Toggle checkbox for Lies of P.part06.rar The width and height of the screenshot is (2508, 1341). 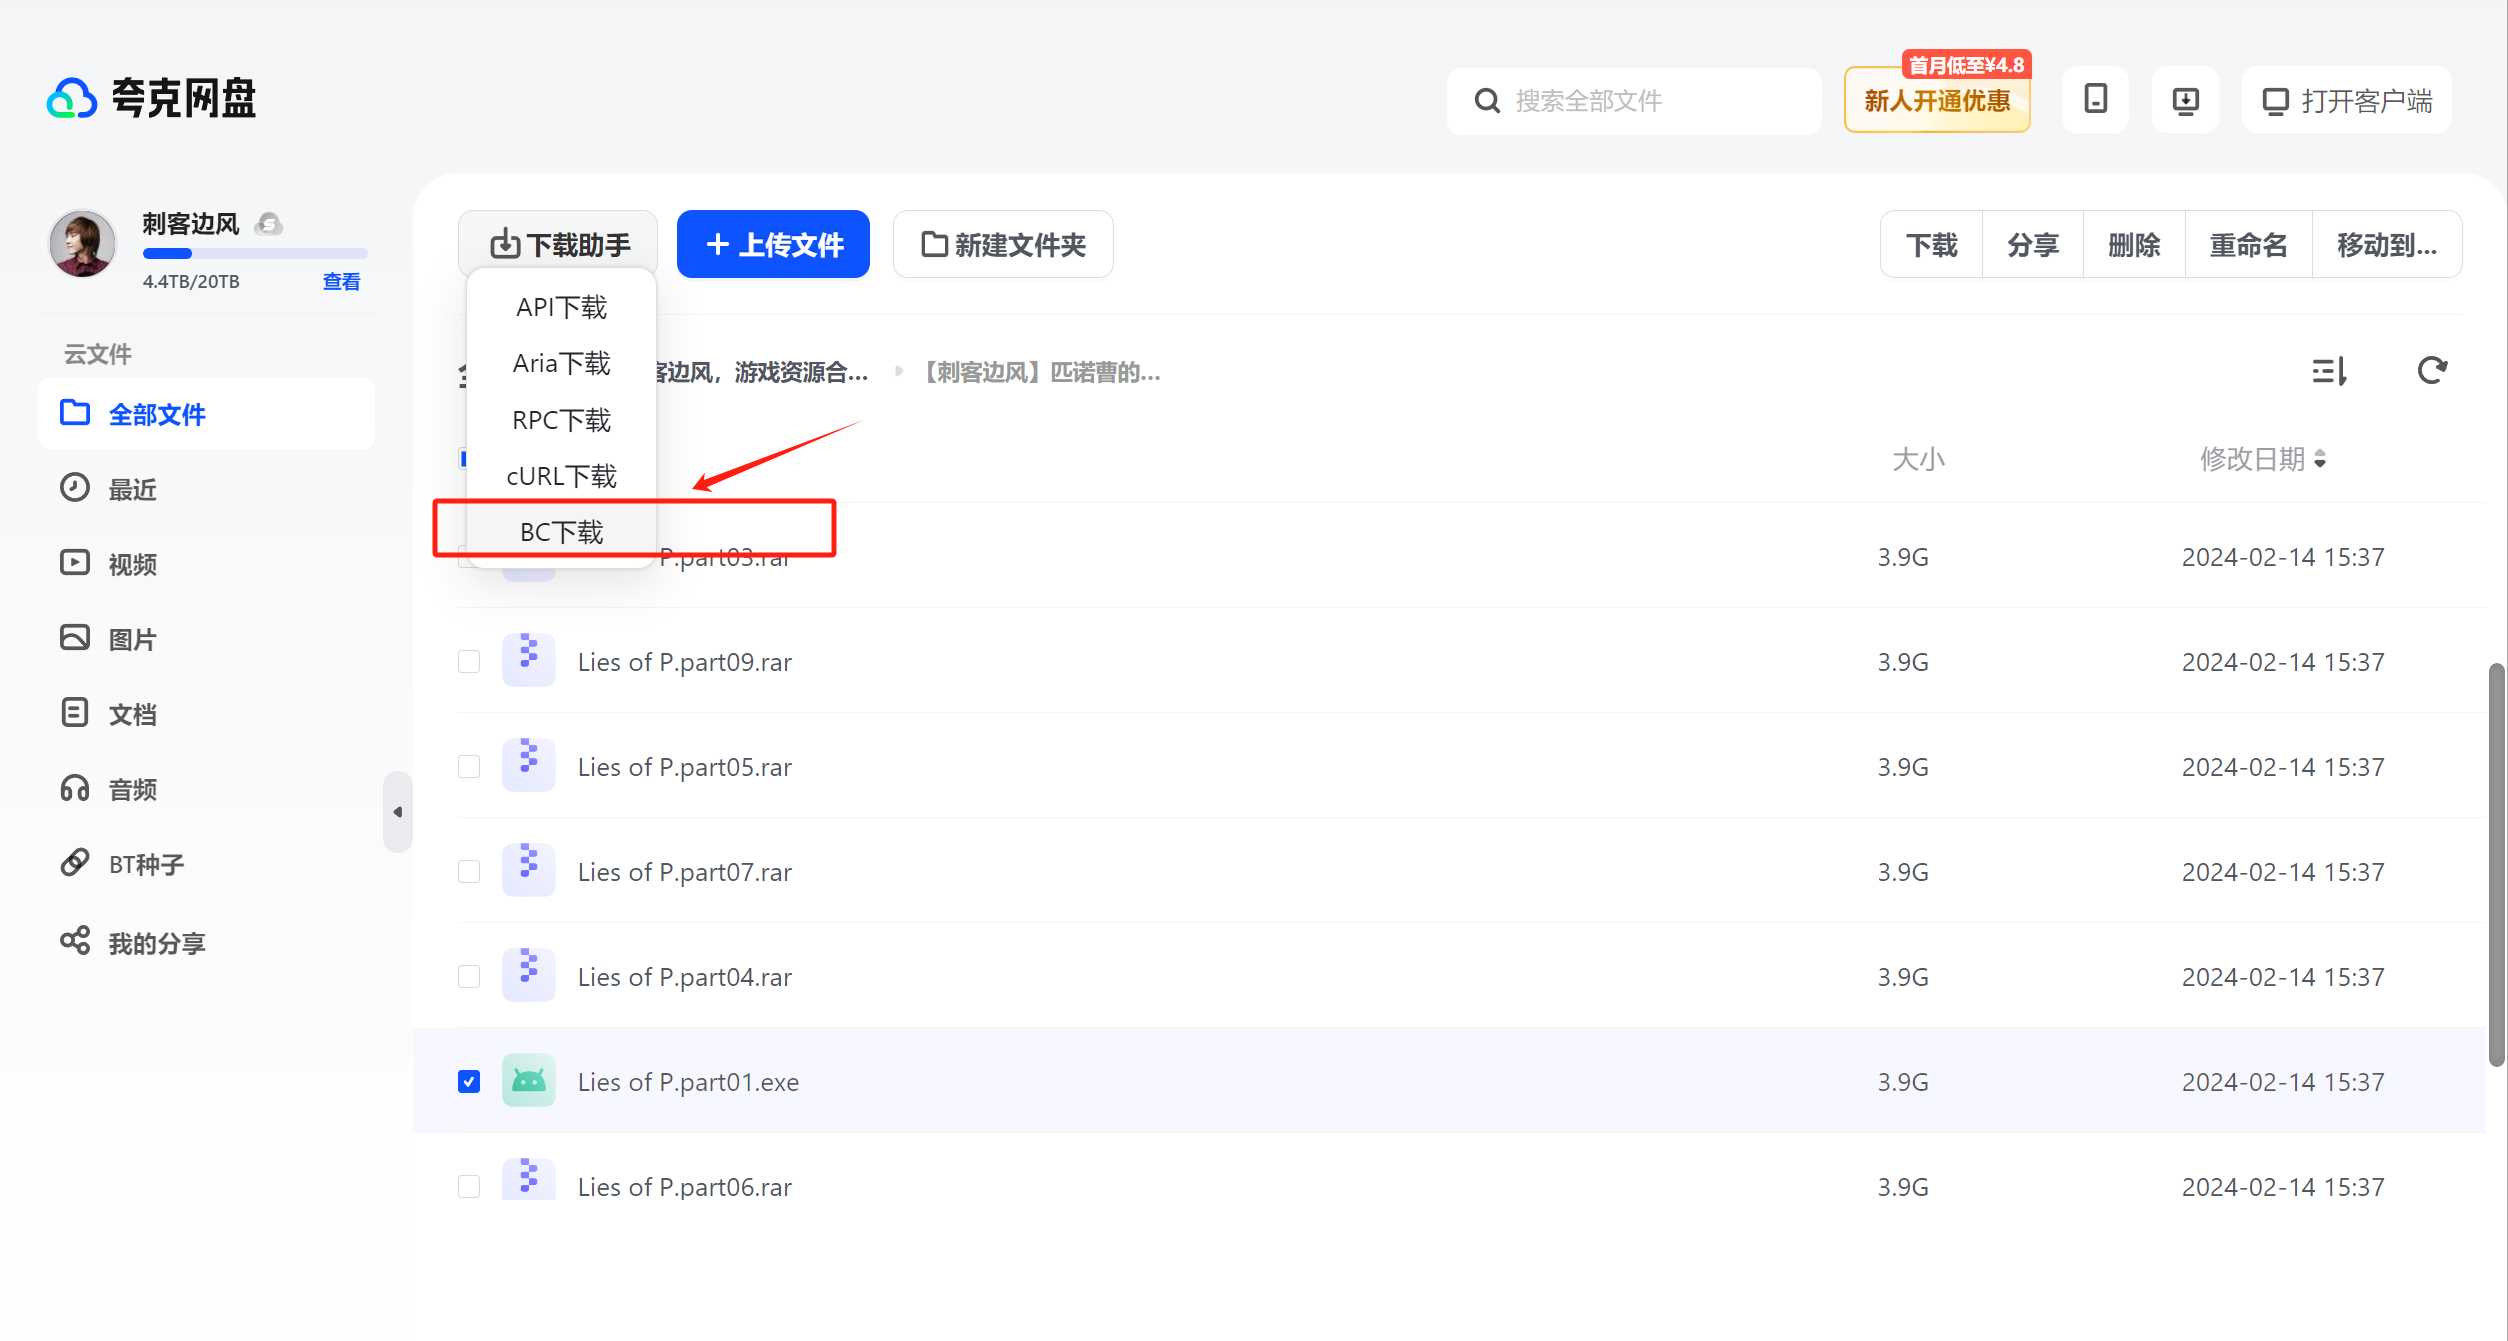469,1187
